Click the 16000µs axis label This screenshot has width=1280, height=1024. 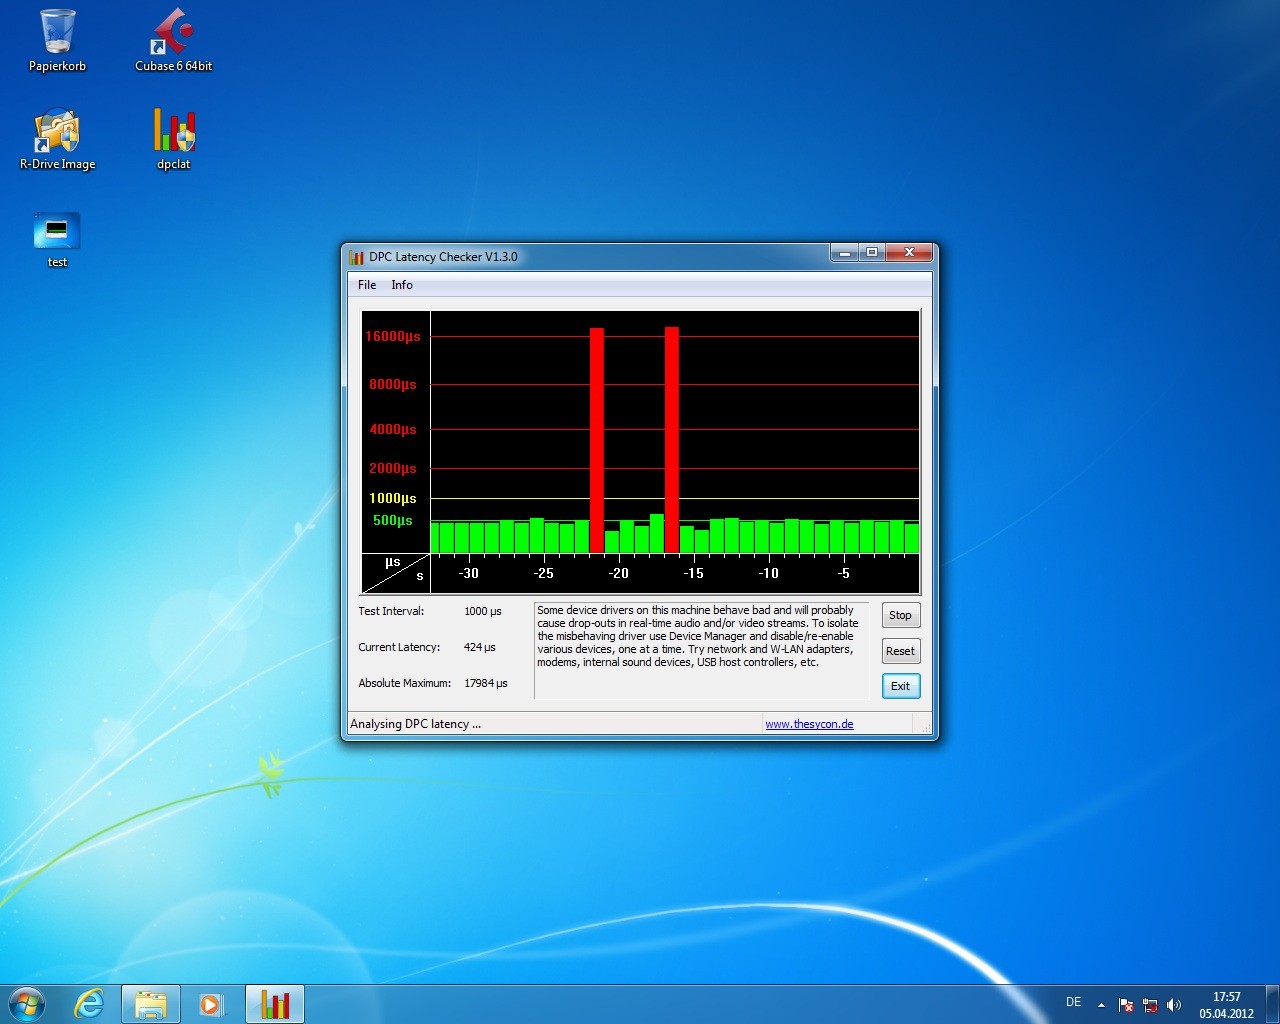[x=393, y=336]
